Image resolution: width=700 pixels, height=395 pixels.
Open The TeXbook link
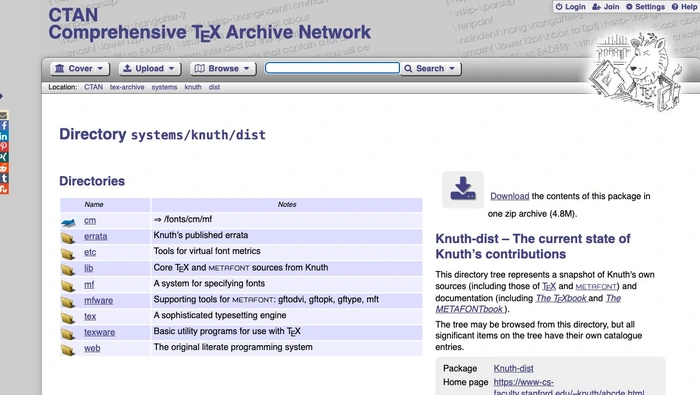(561, 298)
